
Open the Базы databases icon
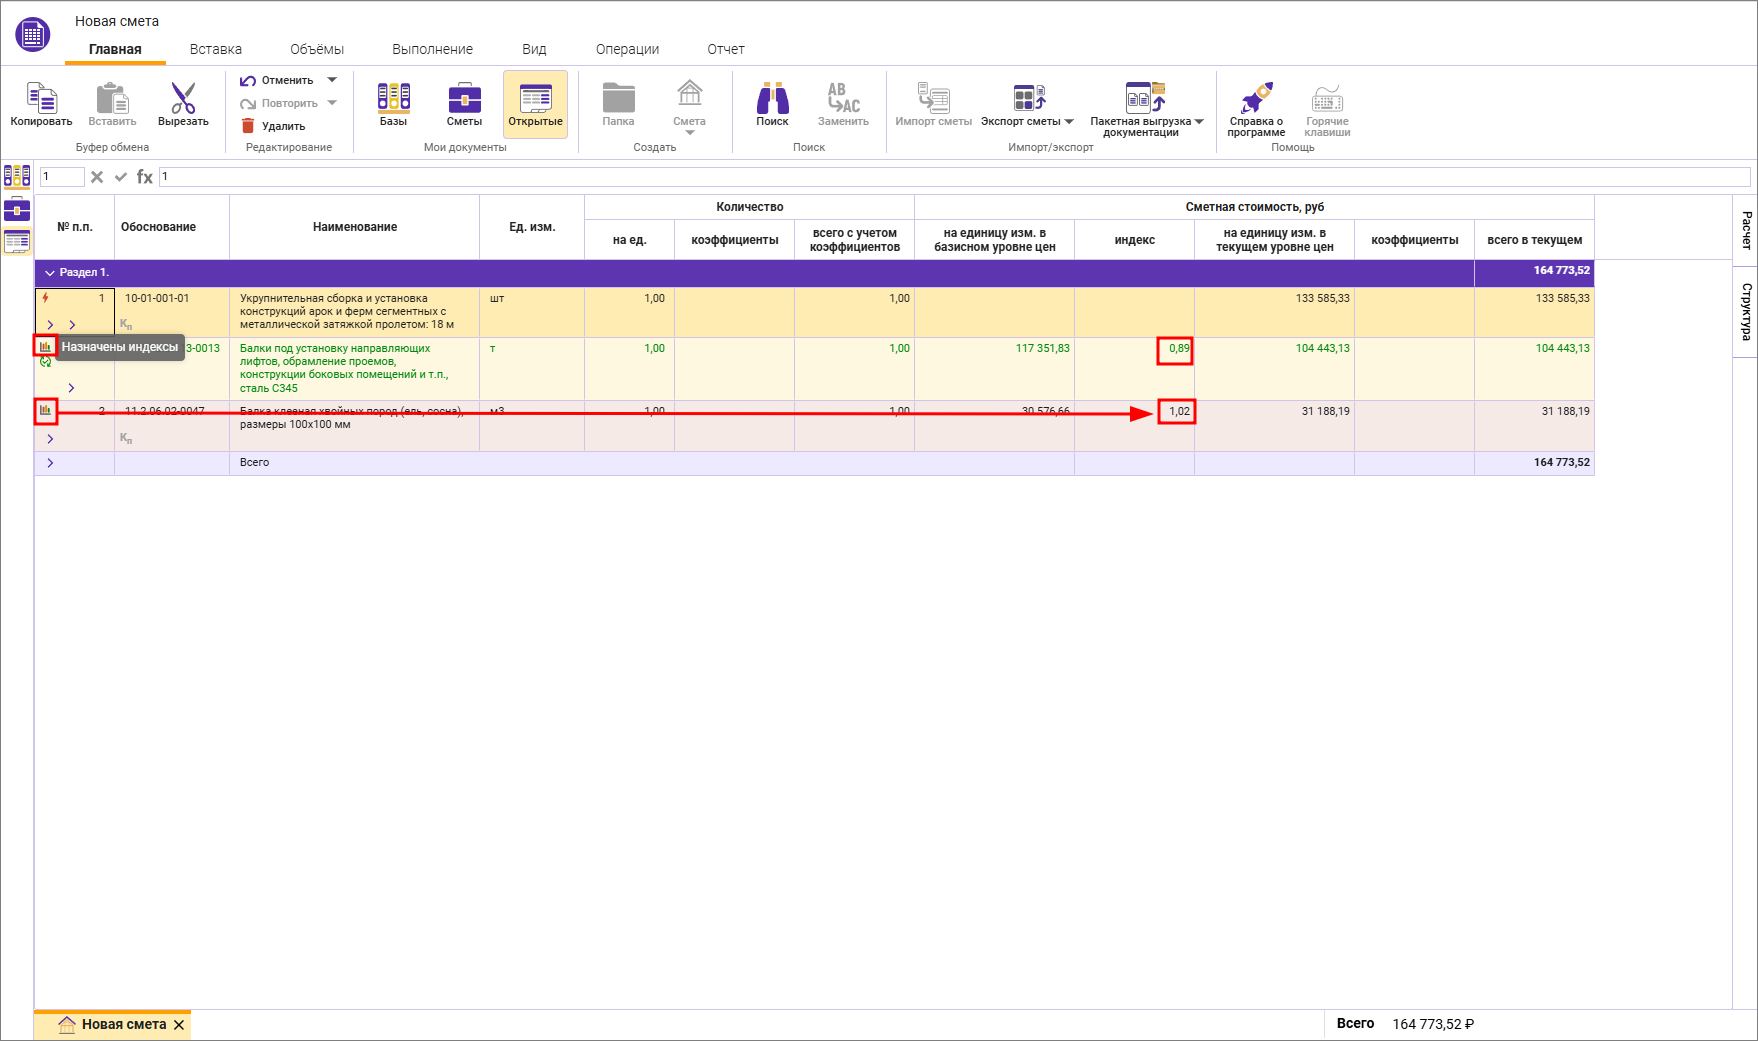click(x=393, y=100)
